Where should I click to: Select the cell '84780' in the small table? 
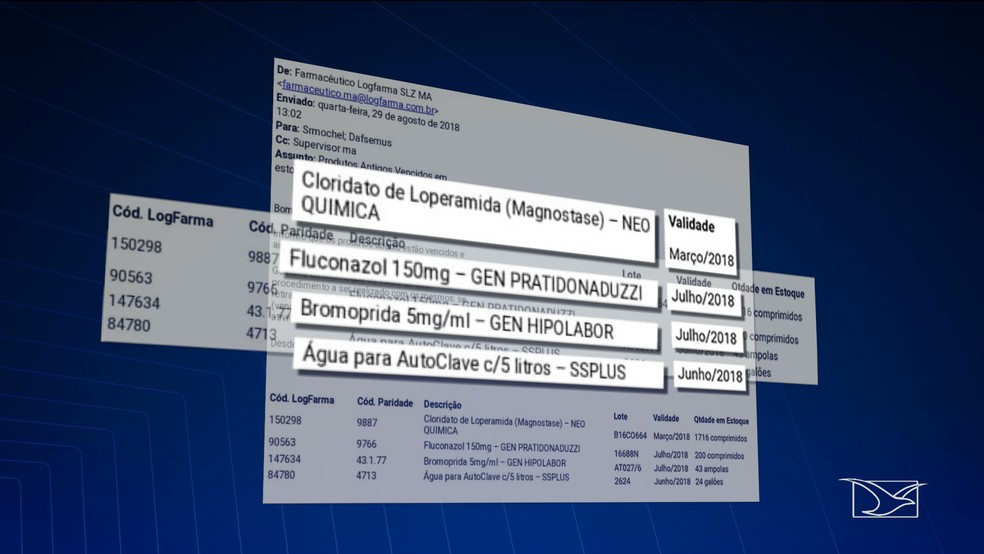[281, 474]
